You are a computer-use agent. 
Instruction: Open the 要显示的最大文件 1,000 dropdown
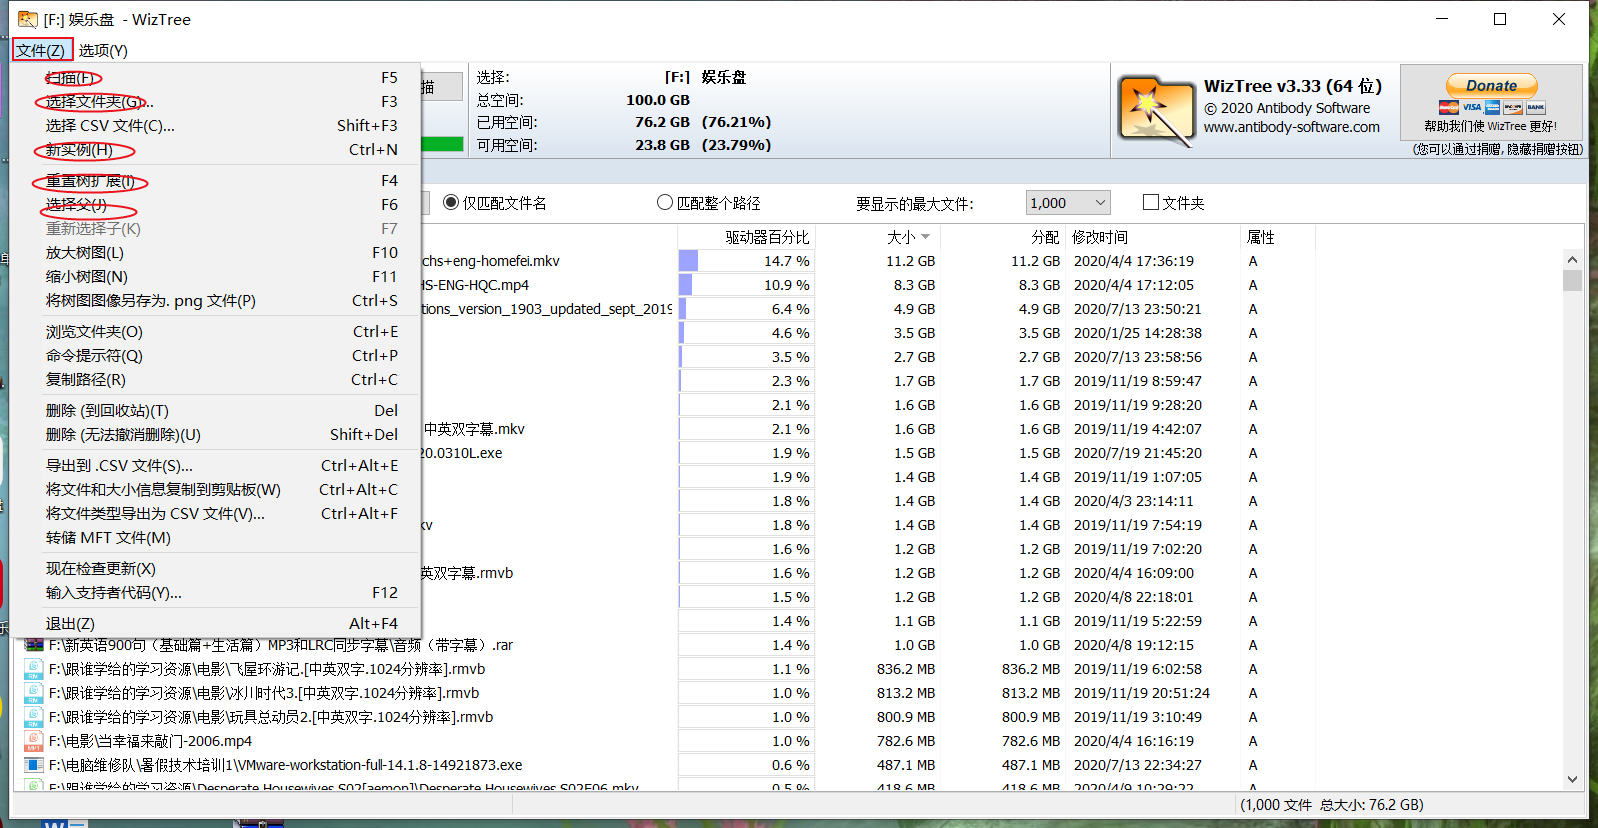[1069, 203]
